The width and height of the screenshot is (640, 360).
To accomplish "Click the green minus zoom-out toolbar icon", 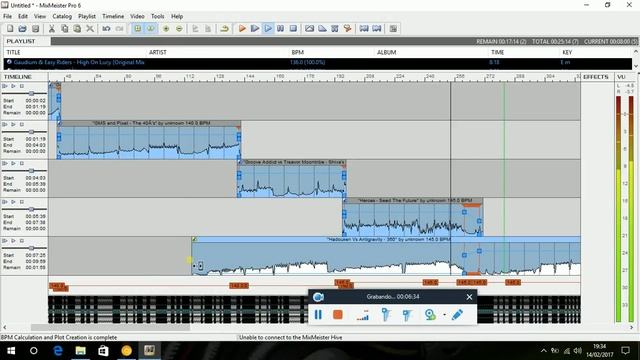I will (179, 29).
